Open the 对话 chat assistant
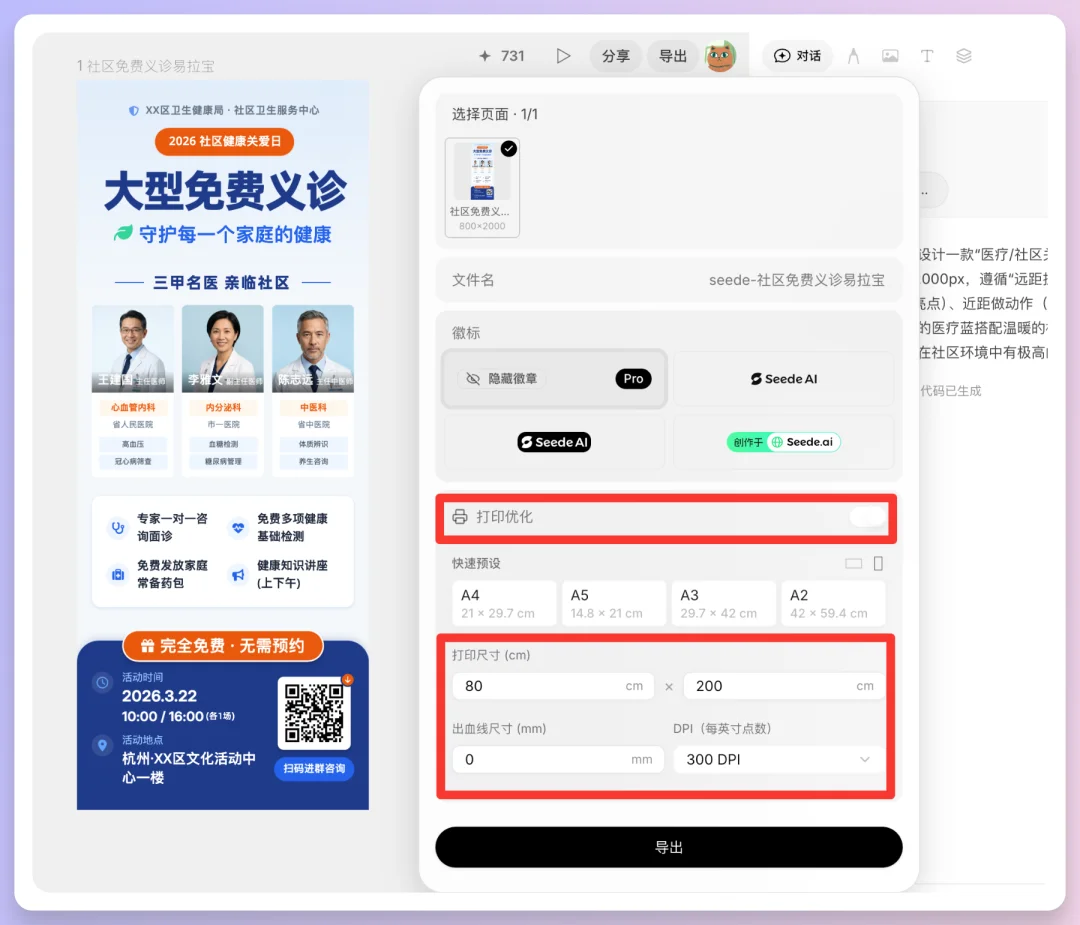Viewport: 1080px width, 925px height. pos(797,56)
